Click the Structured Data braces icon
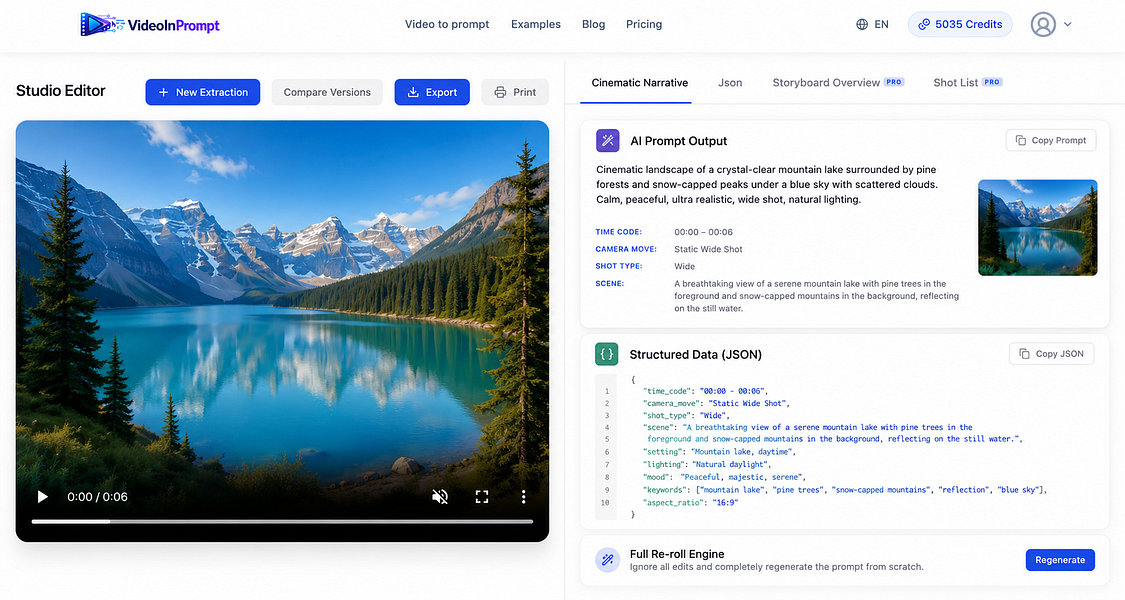Image resolution: width=1125 pixels, height=600 pixels. pos(606,354)
